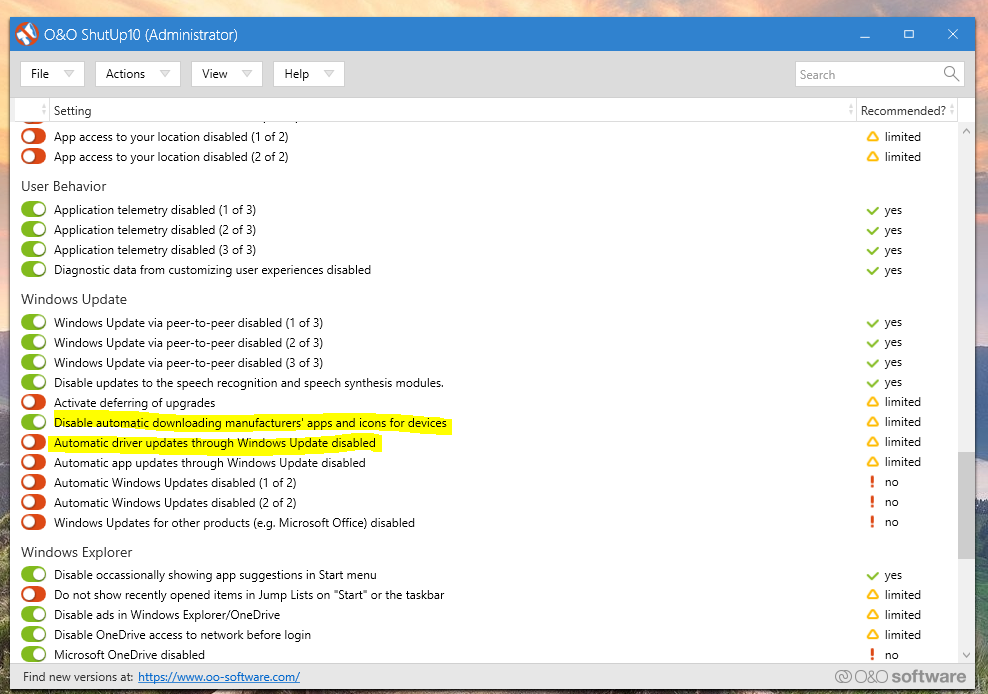Viewport: 988px width, 694px height.
Task: Expand the Actions dropdown arrow
Action: click(165, 74)
